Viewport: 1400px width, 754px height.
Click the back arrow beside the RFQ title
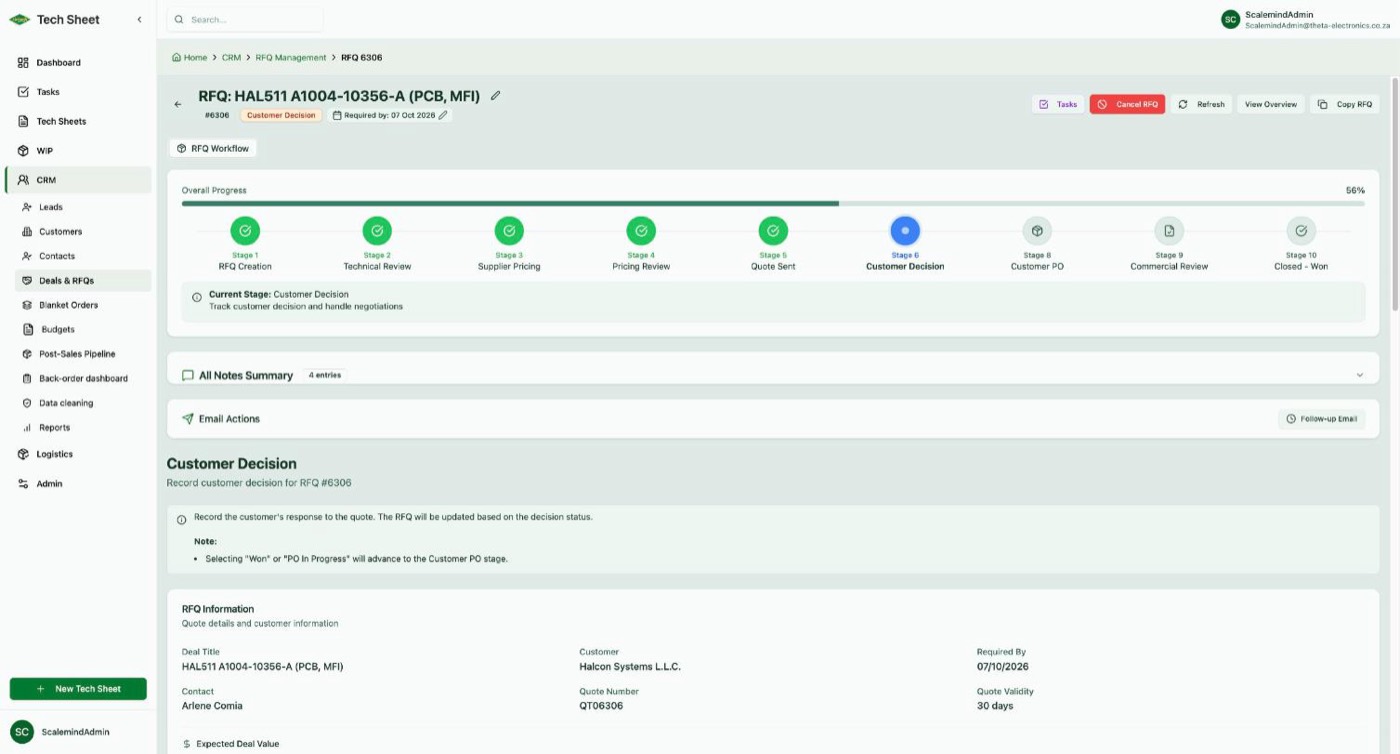click(x=178, y=104)
